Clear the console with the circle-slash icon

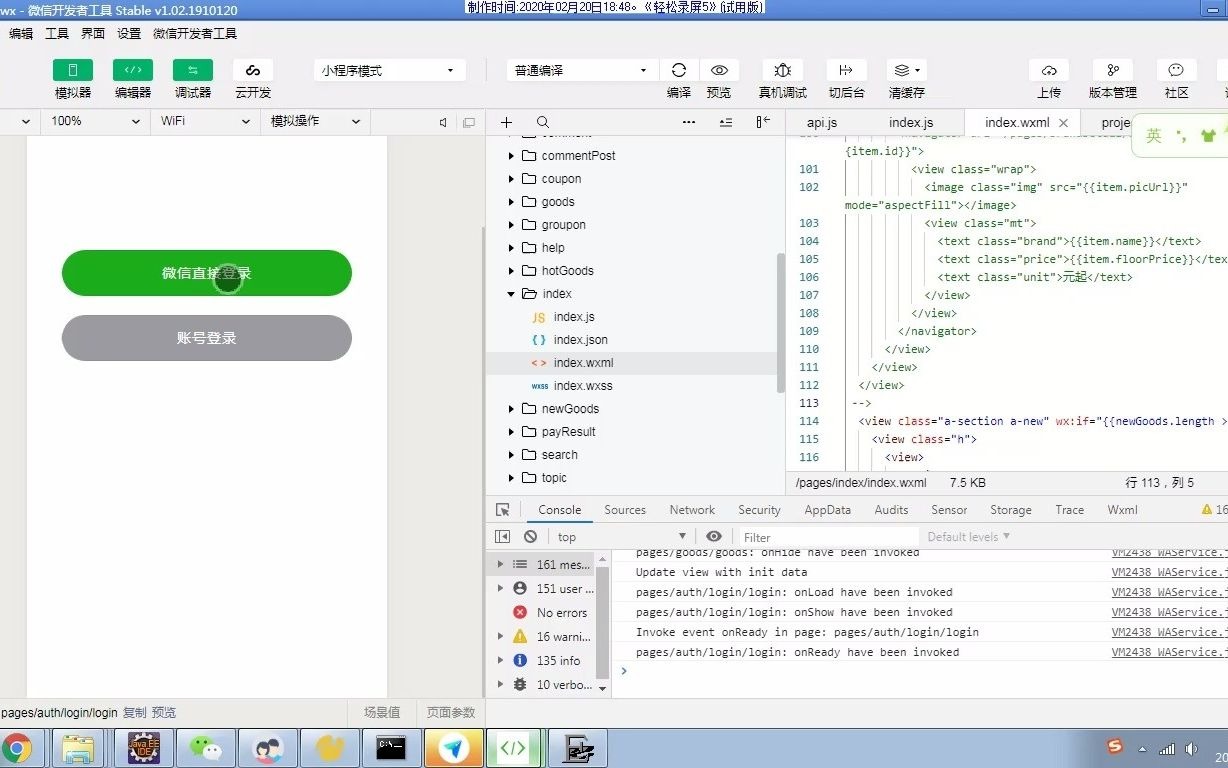point(531,536)
